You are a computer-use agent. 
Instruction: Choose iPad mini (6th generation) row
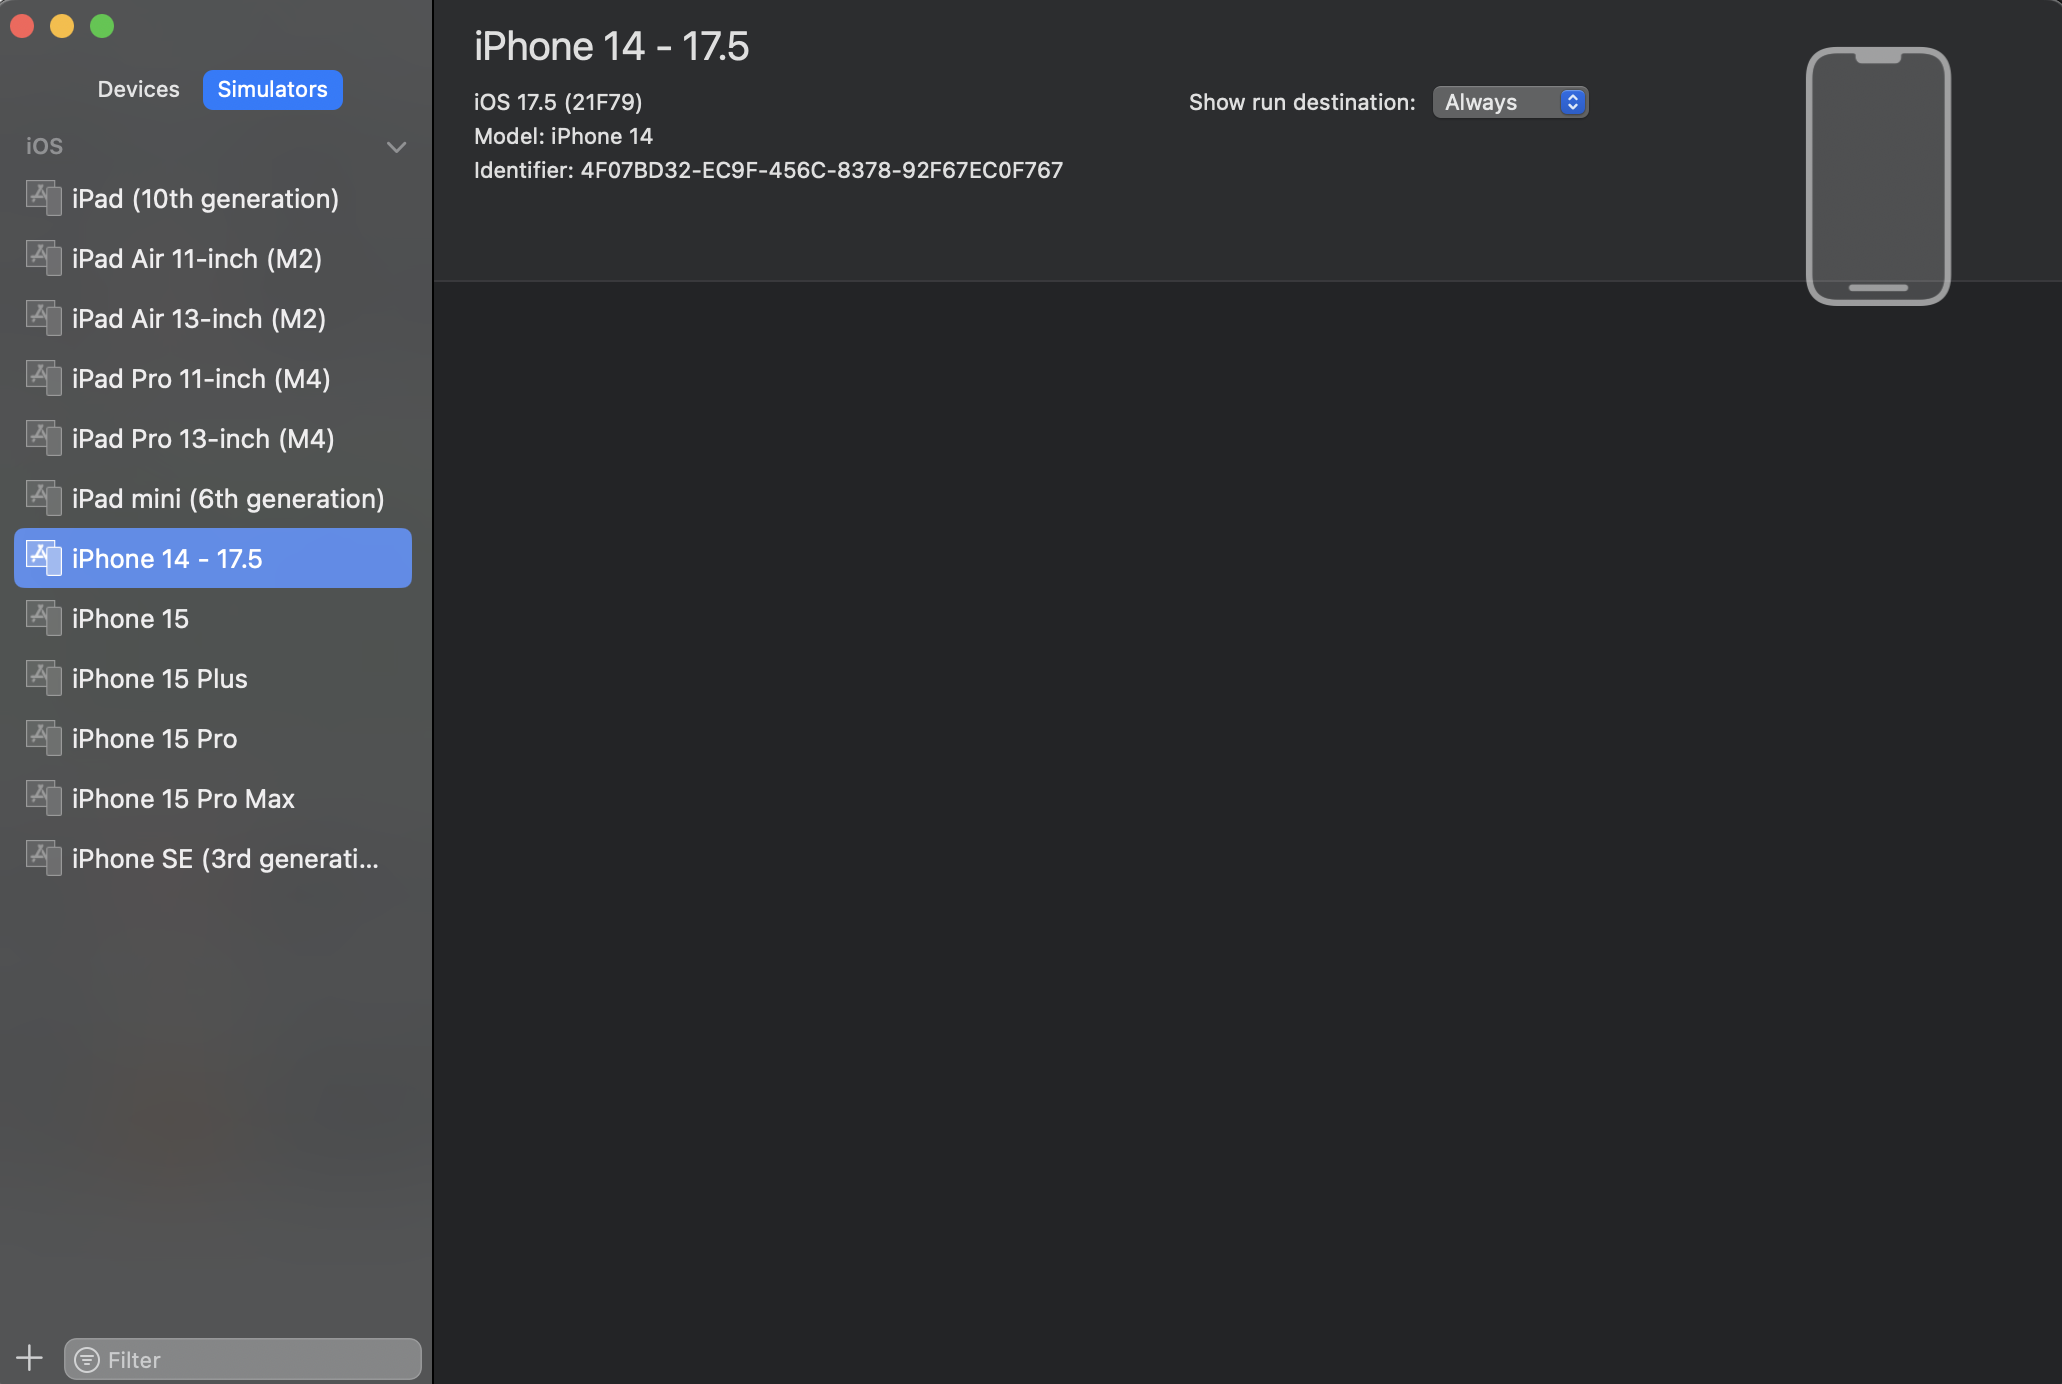227,499
